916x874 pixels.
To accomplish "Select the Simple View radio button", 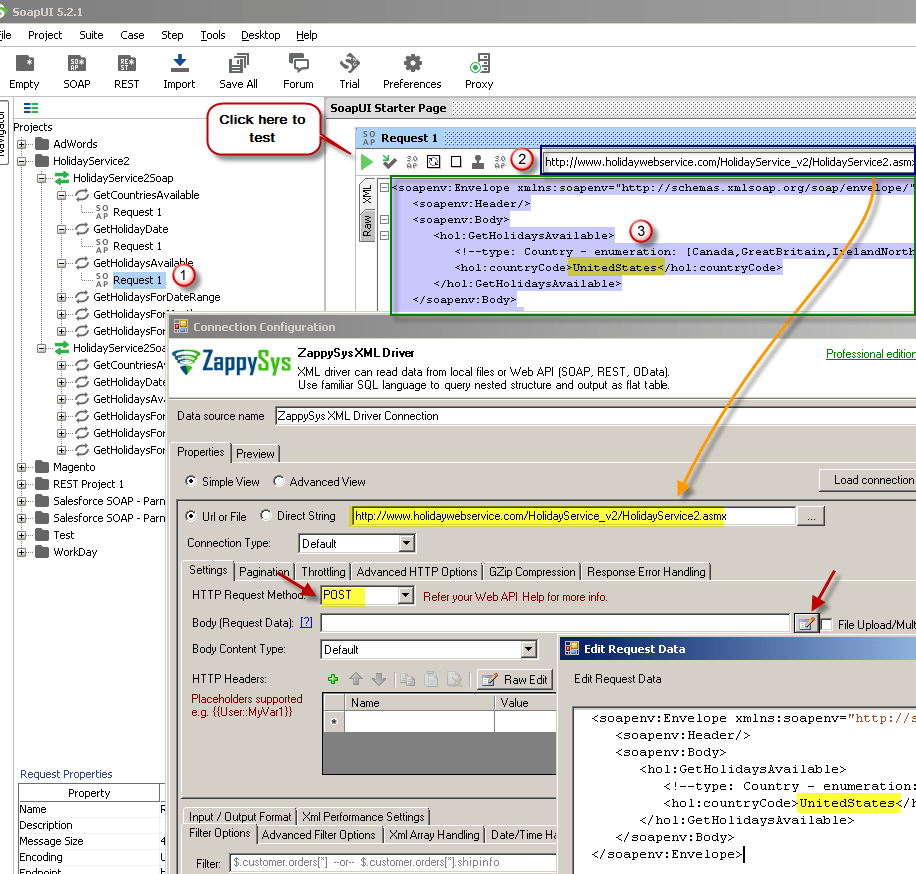I will (189, 481).
